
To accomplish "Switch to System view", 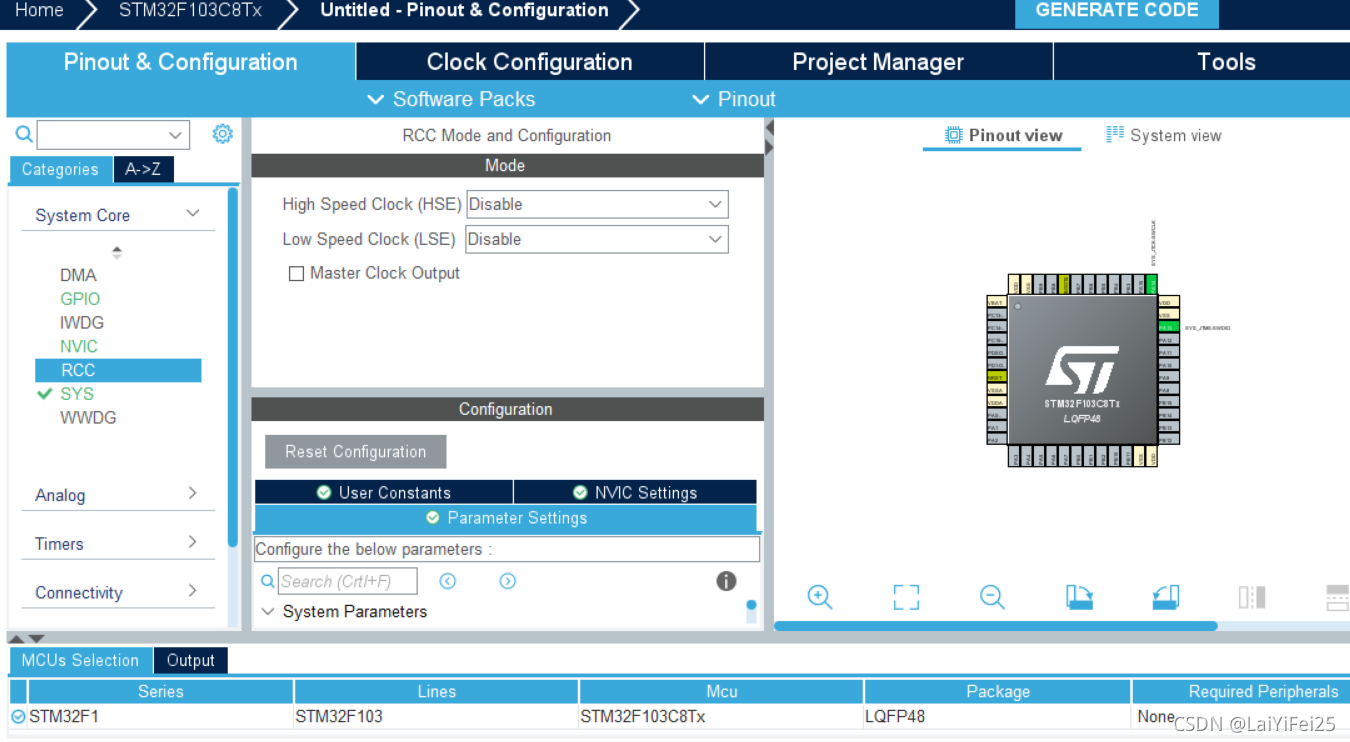I will [x=1164, y=135].
